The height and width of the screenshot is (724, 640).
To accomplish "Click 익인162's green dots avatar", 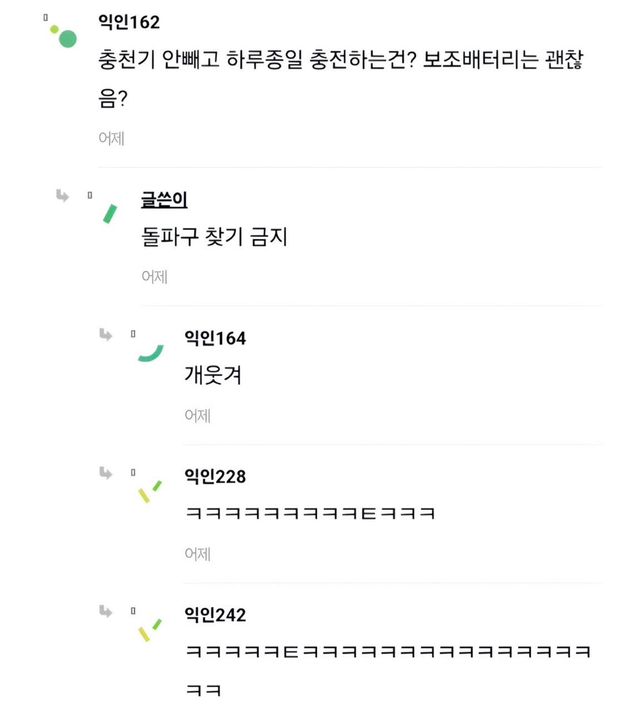I will pos(62,34).
